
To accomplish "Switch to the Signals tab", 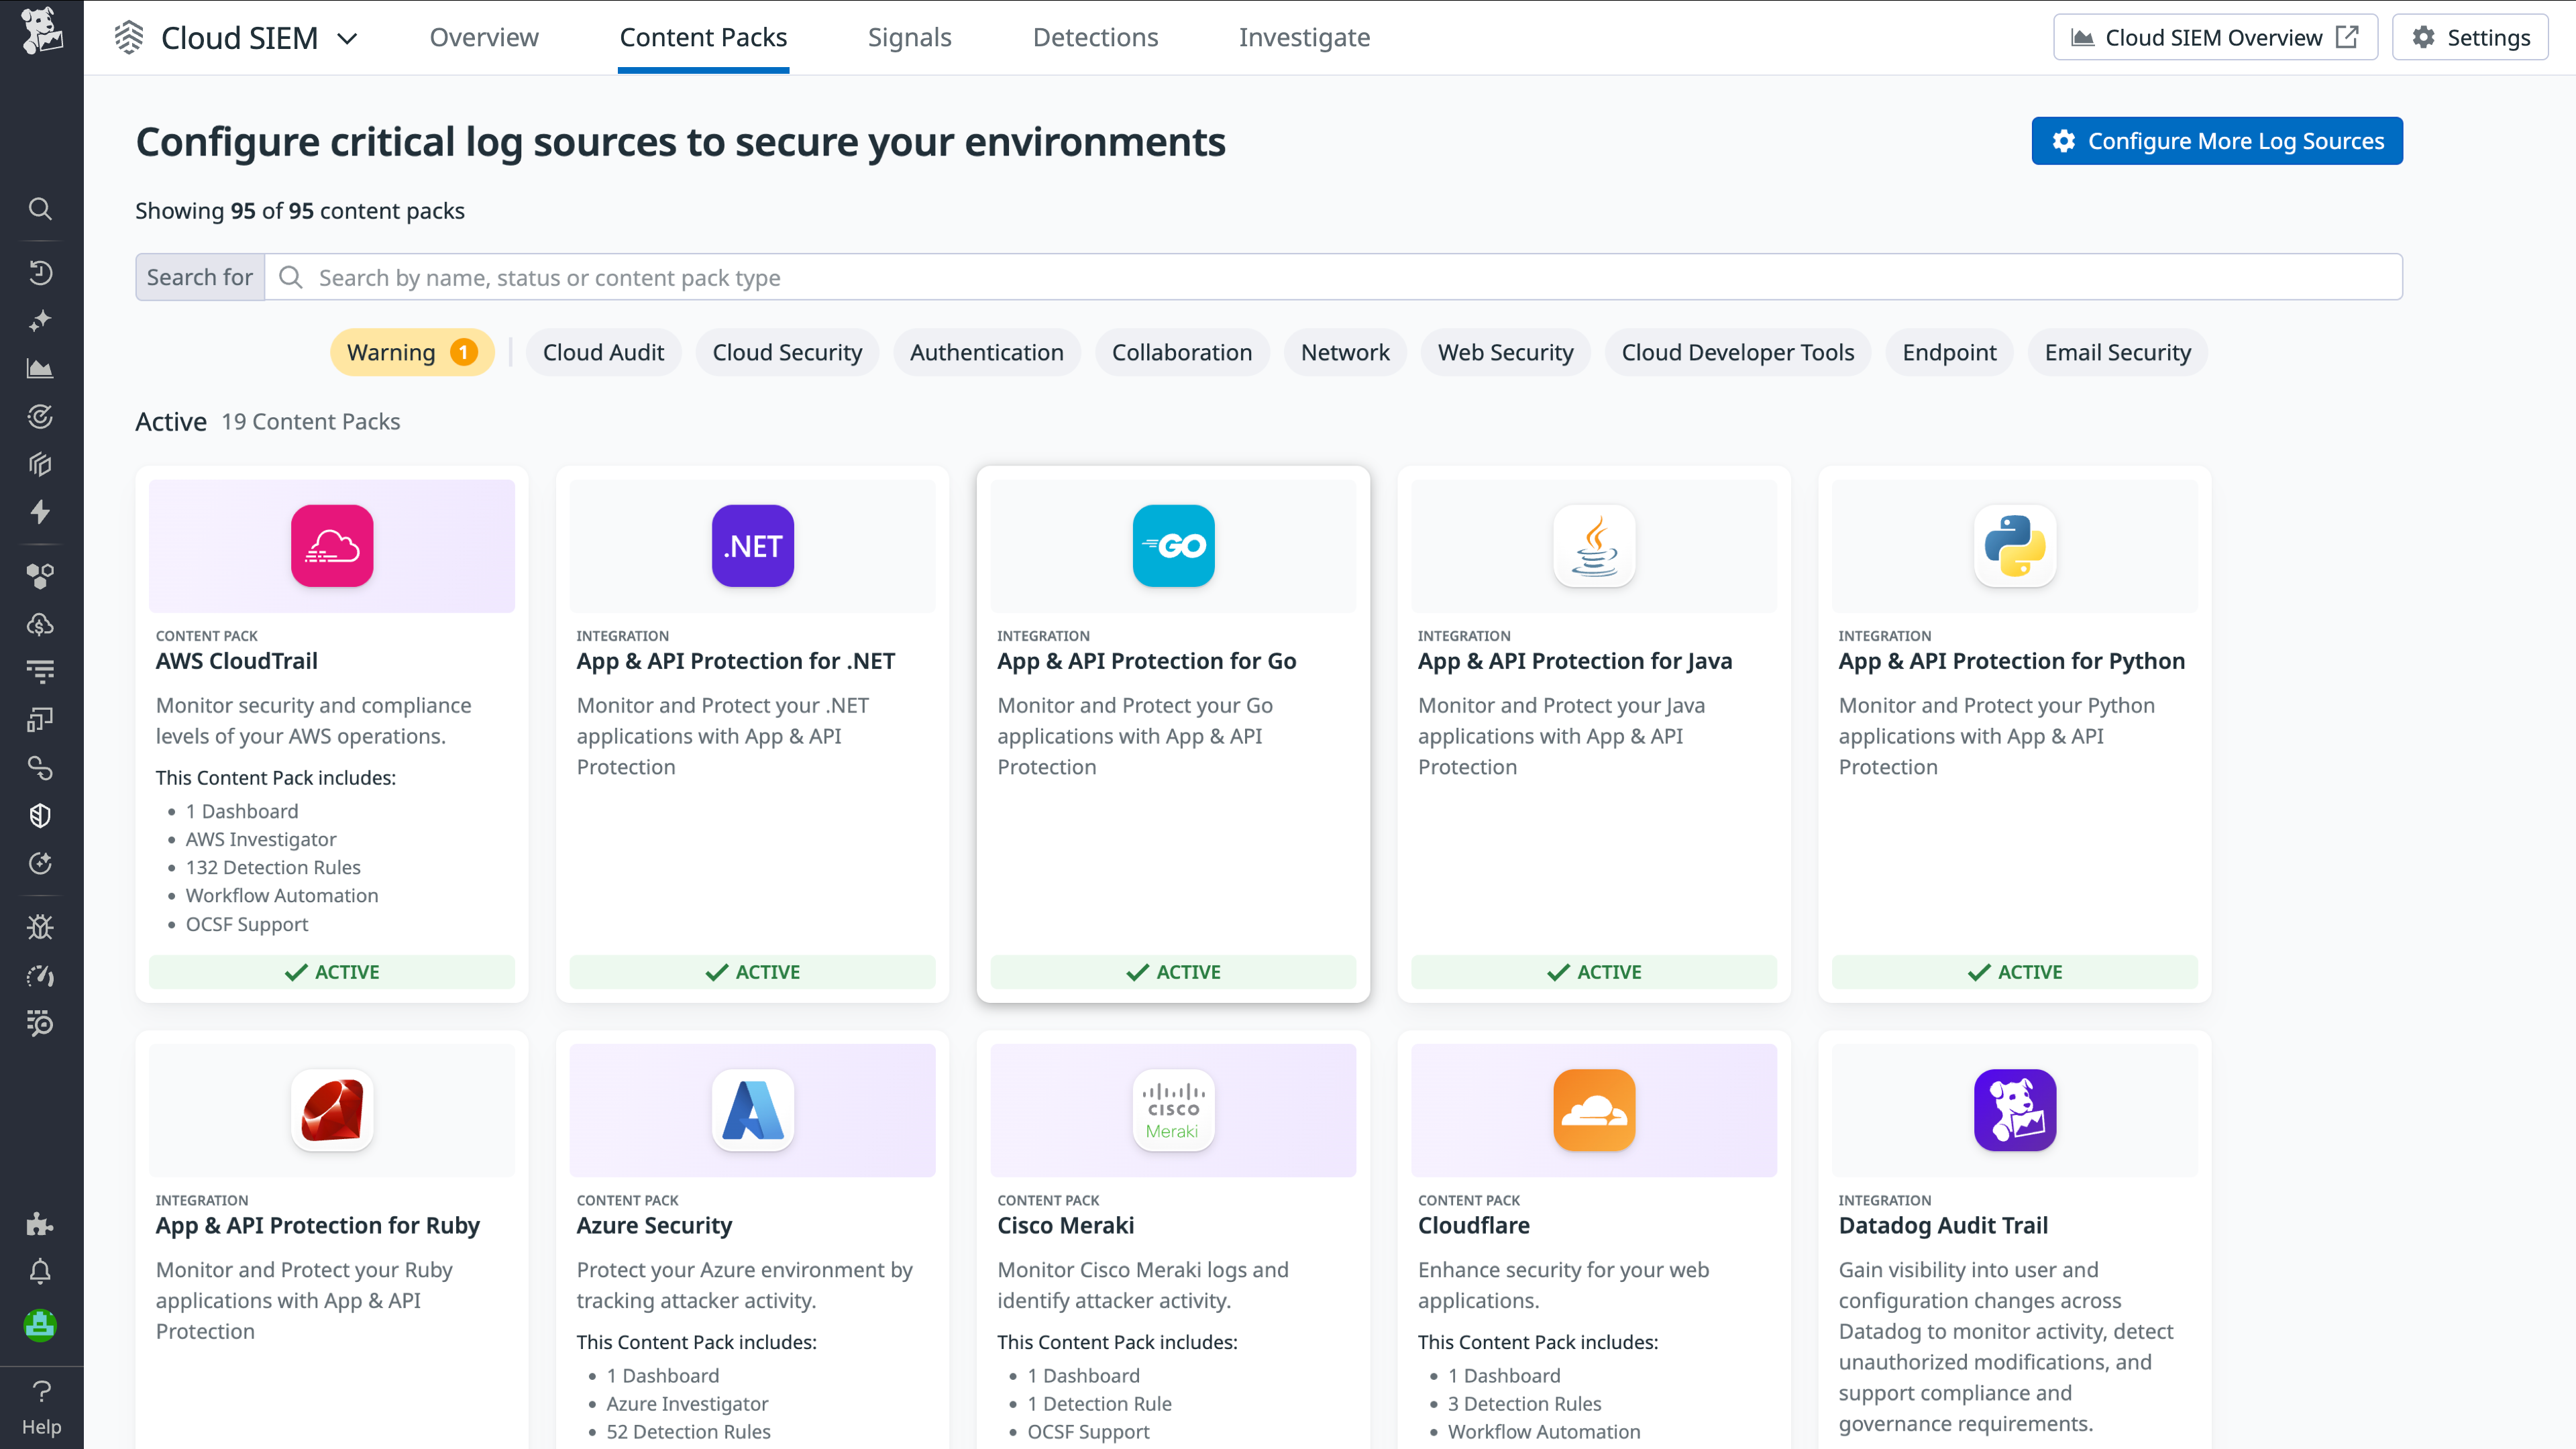I will [x=909, y=37].
